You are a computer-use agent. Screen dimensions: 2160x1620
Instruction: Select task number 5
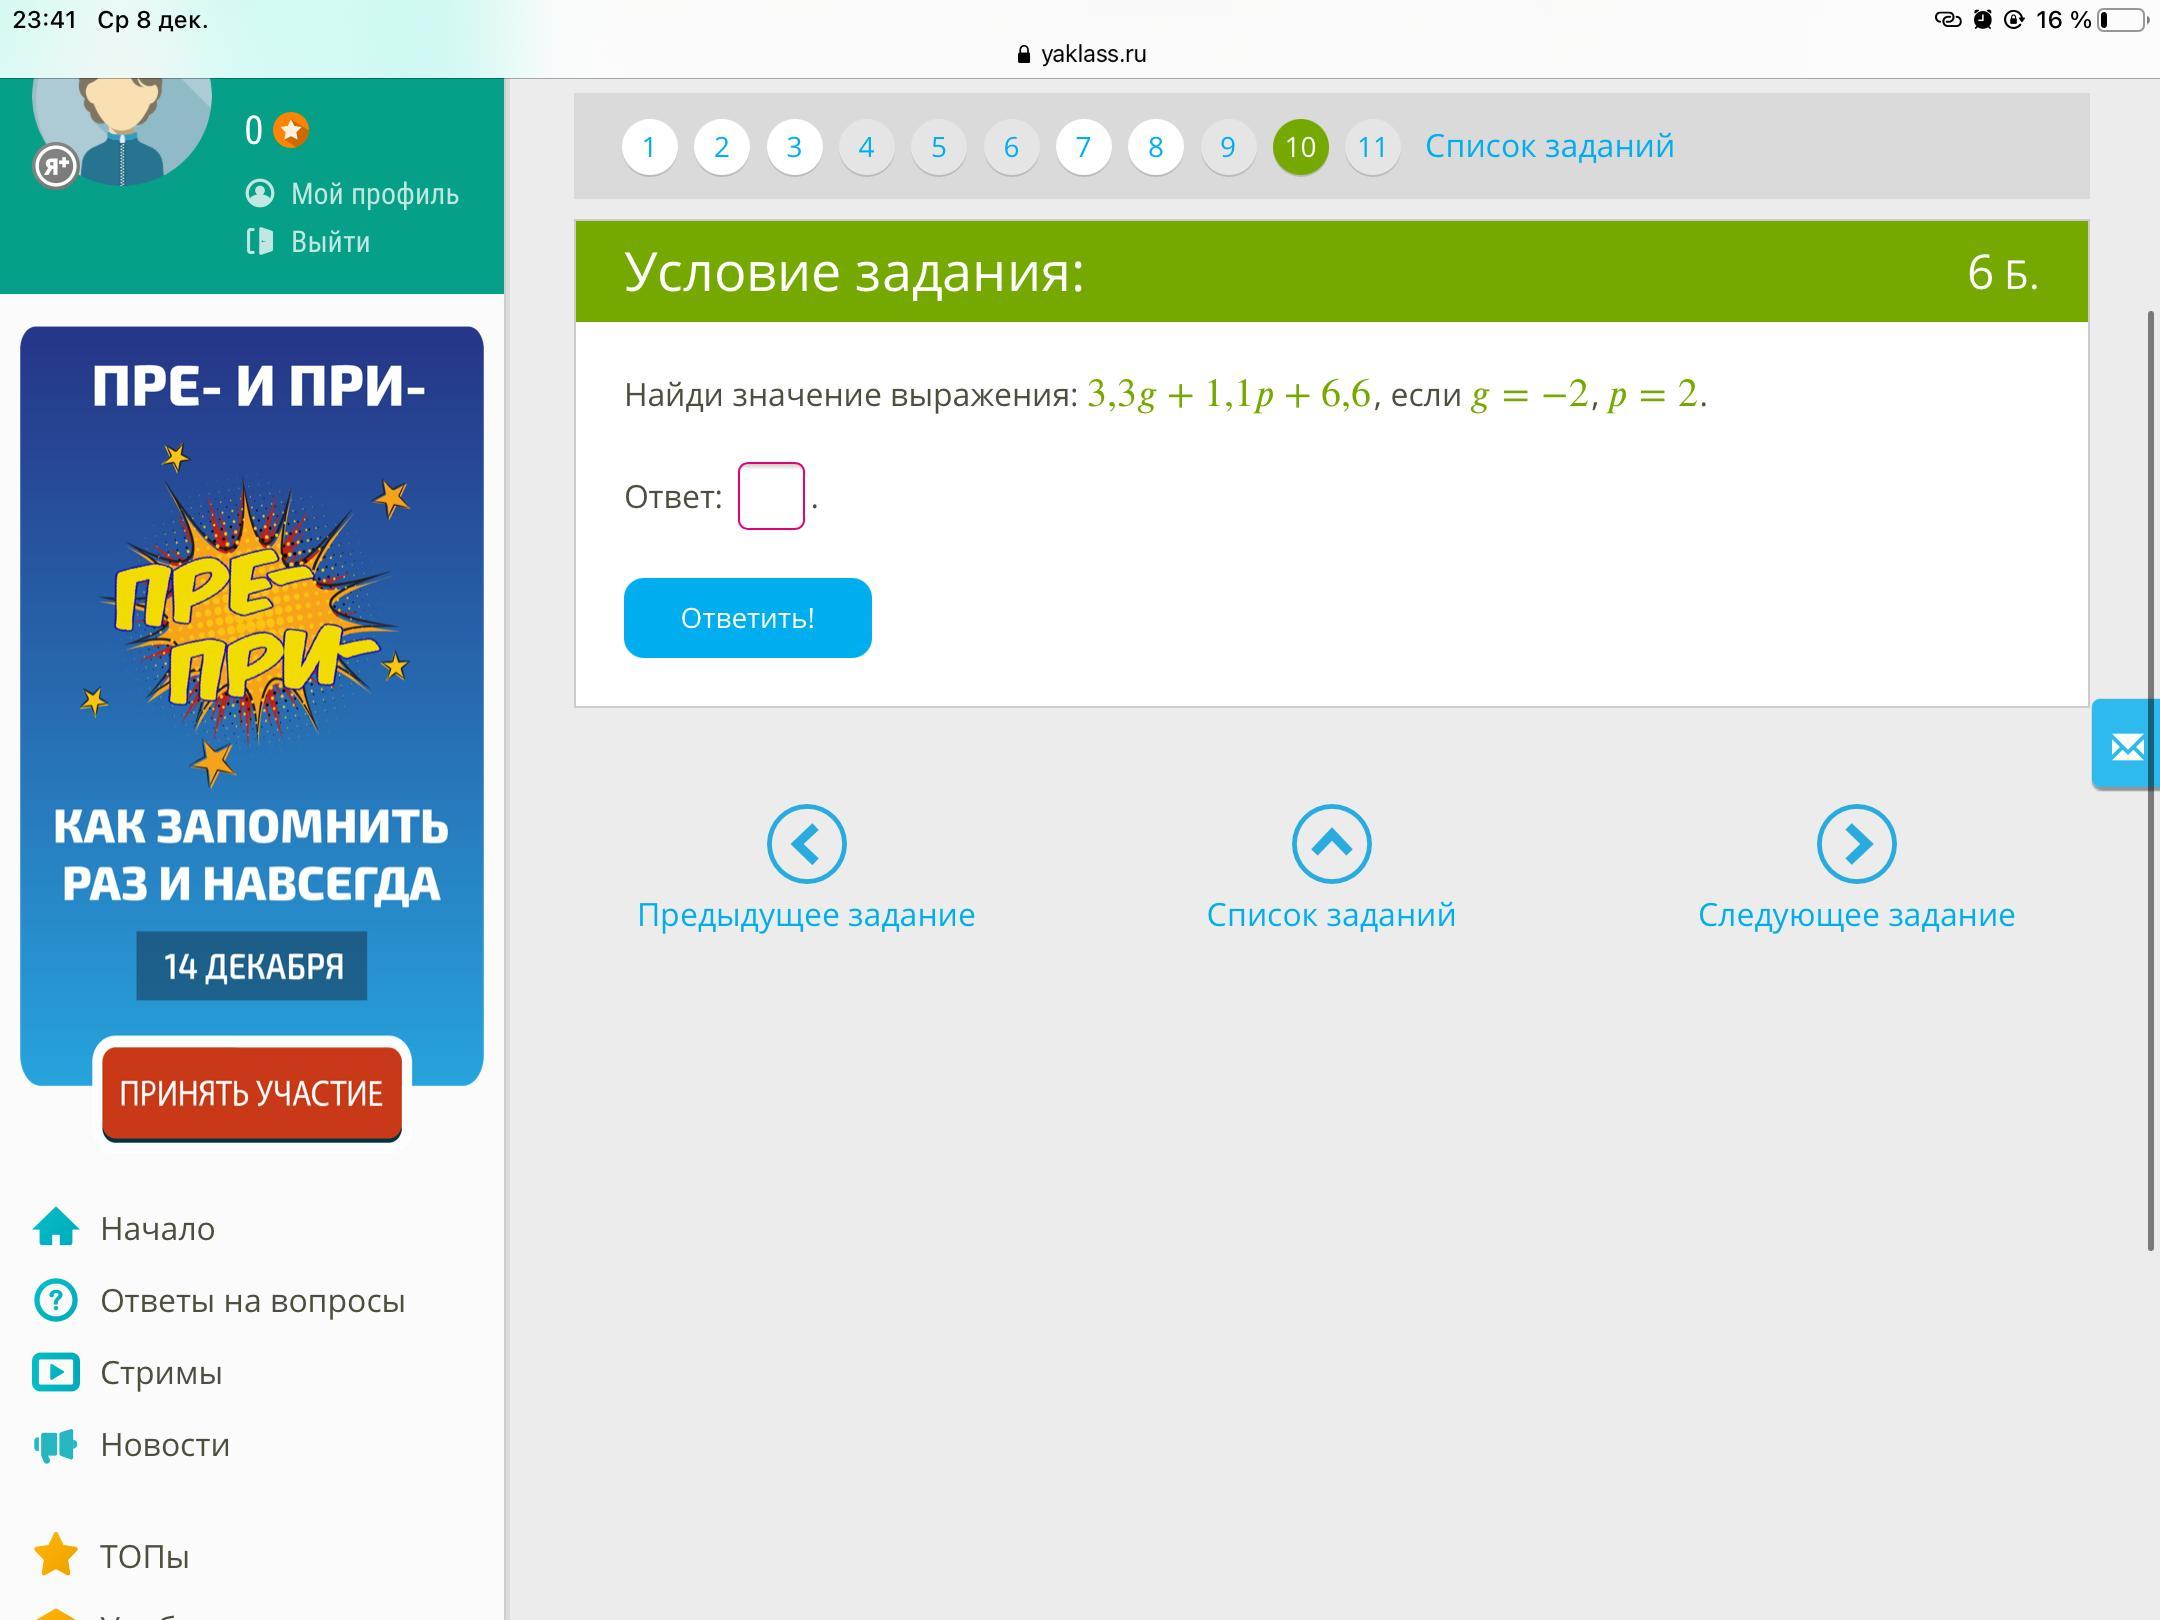938,147
